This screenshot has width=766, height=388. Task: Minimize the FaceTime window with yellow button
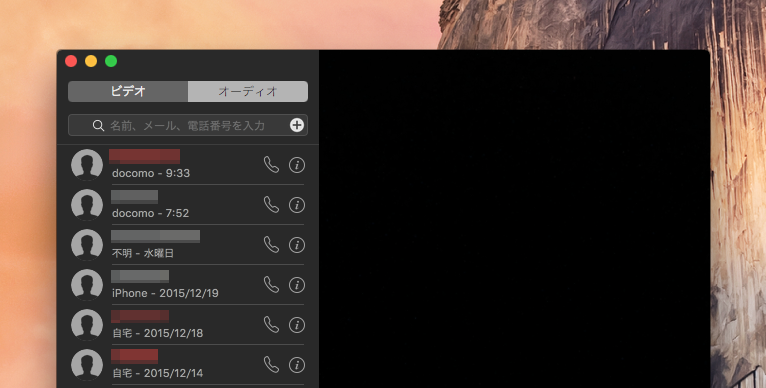[x=91, y=61]
